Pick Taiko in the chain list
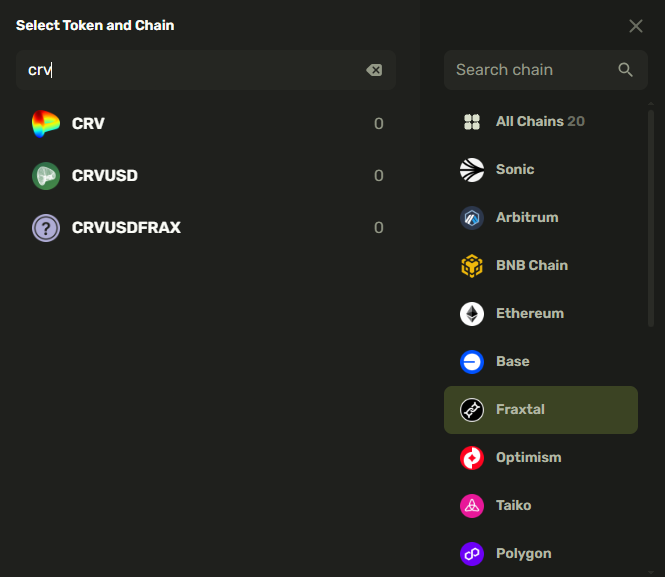Image resolution: width=665 pixels, height=577 pixels. (513, 505)
